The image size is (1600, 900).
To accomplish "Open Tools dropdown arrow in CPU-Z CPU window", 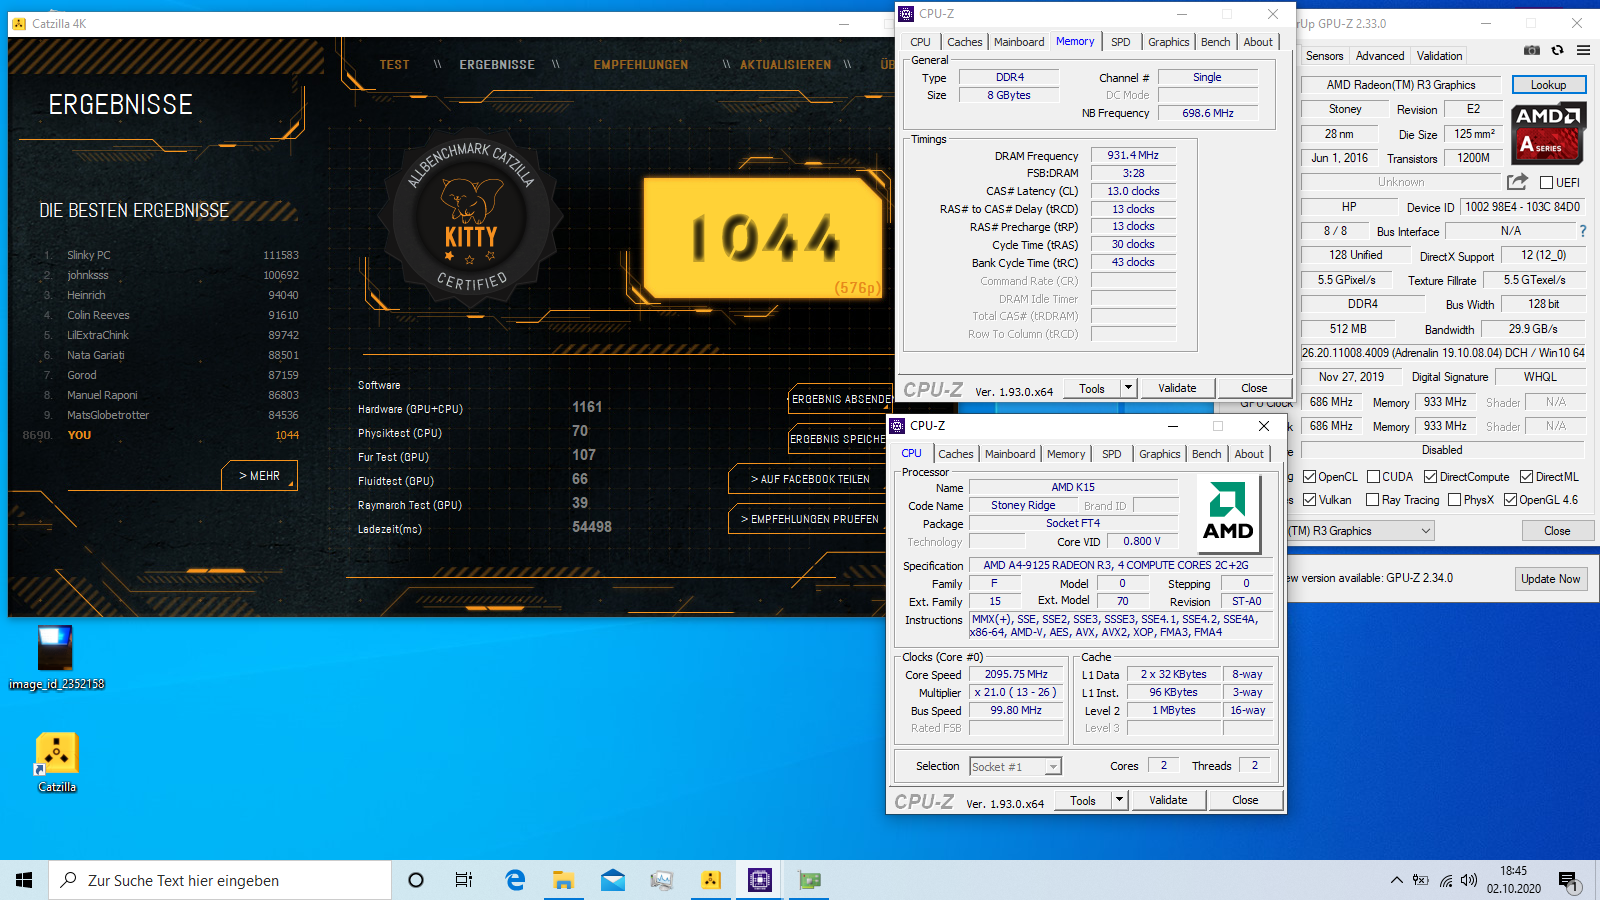I will click(x=1119, y=800).
